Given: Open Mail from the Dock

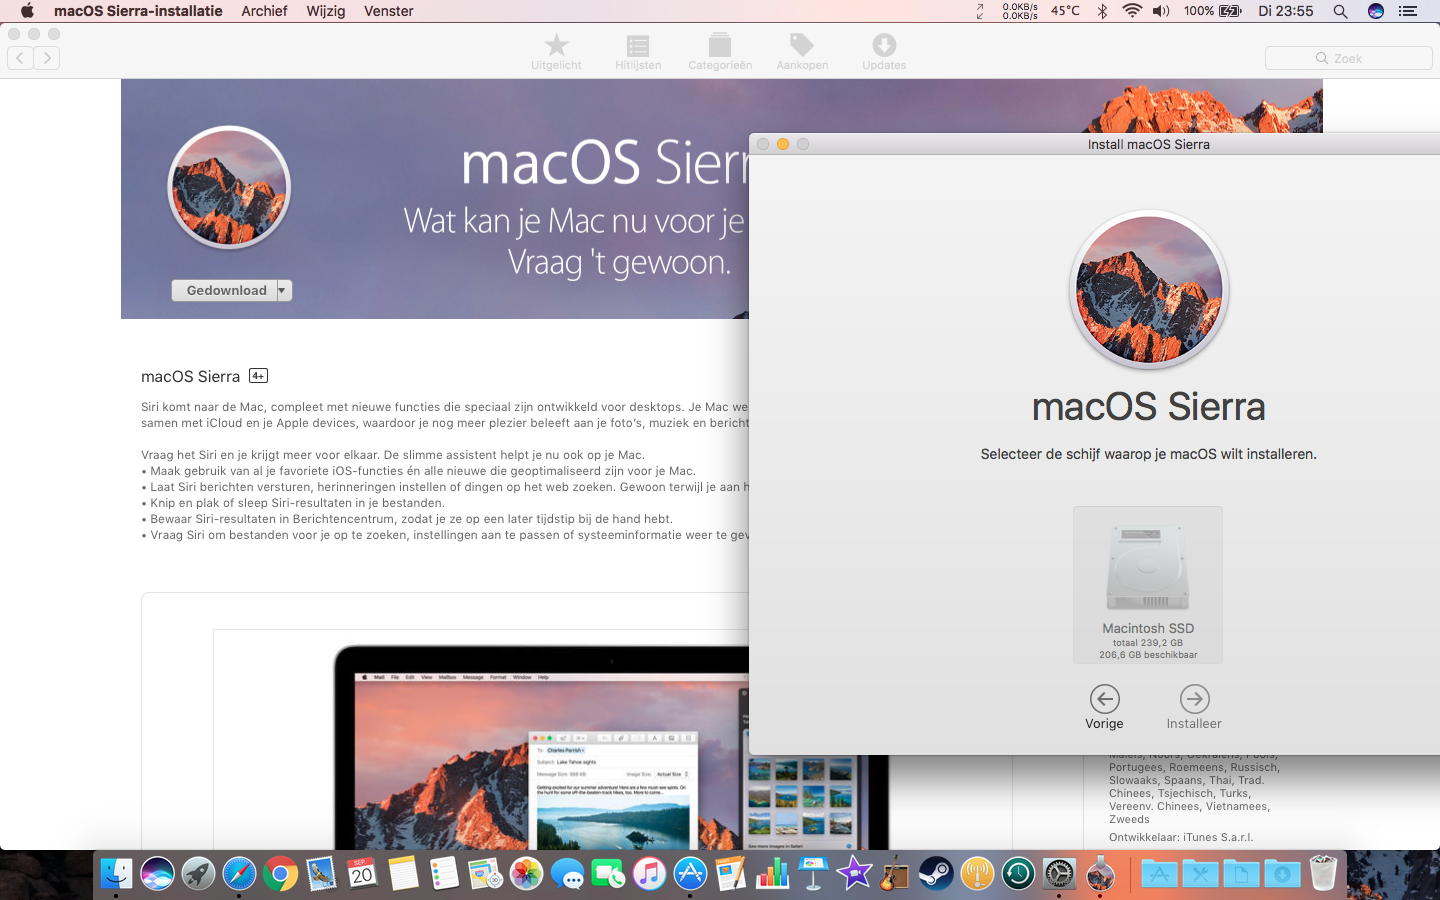Looking at the screenshot, I should (x=321, y=874).
